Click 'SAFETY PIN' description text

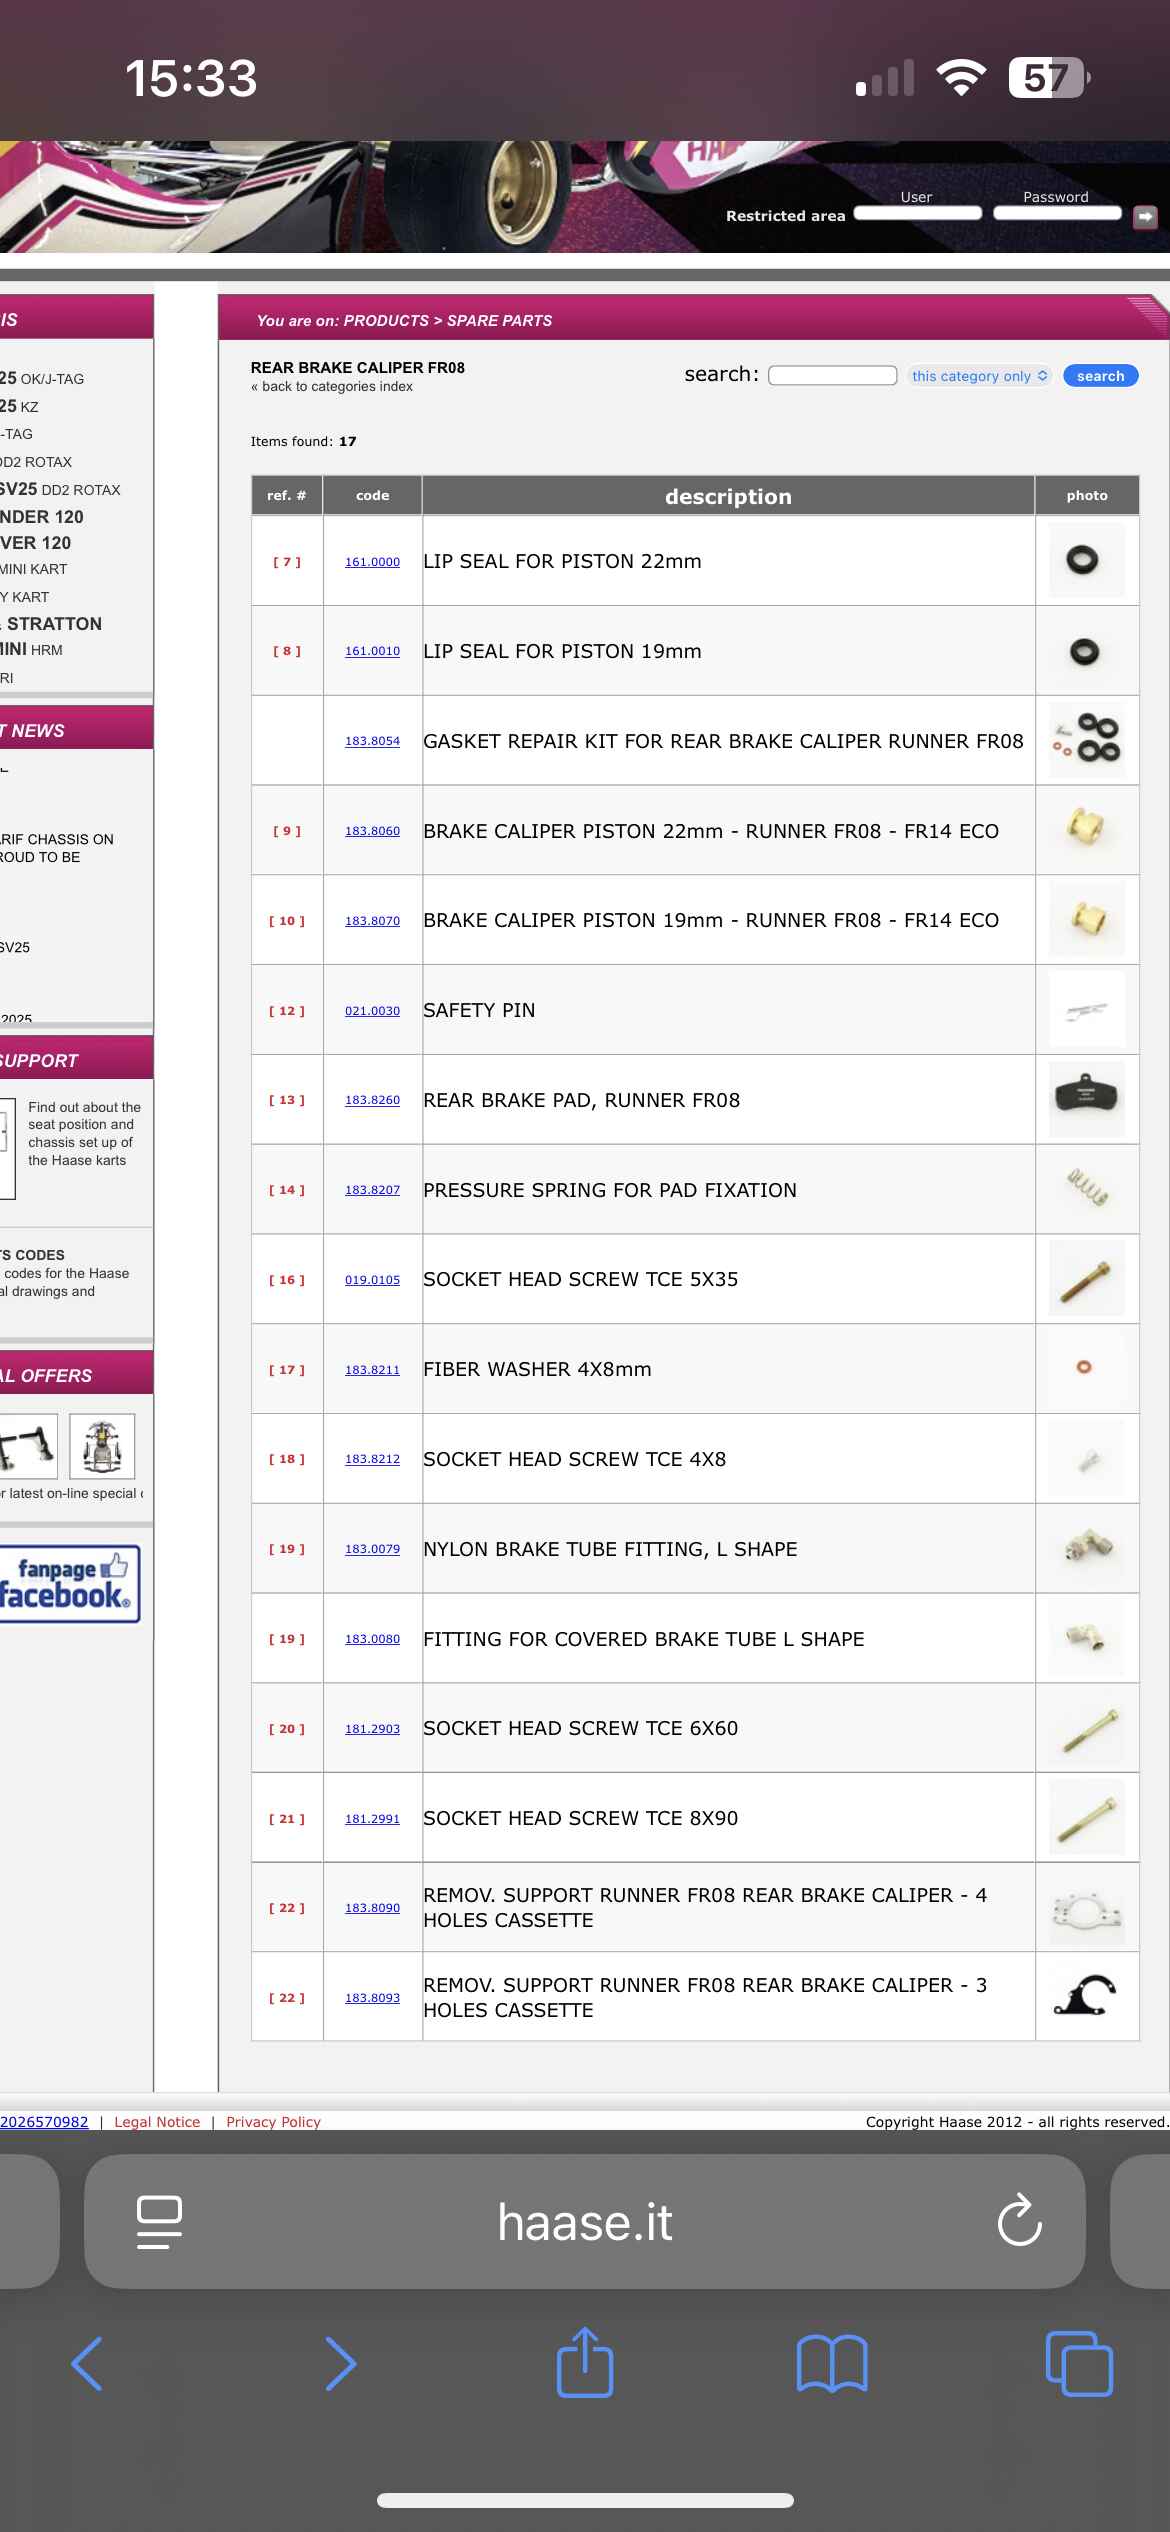(479, 1010)
